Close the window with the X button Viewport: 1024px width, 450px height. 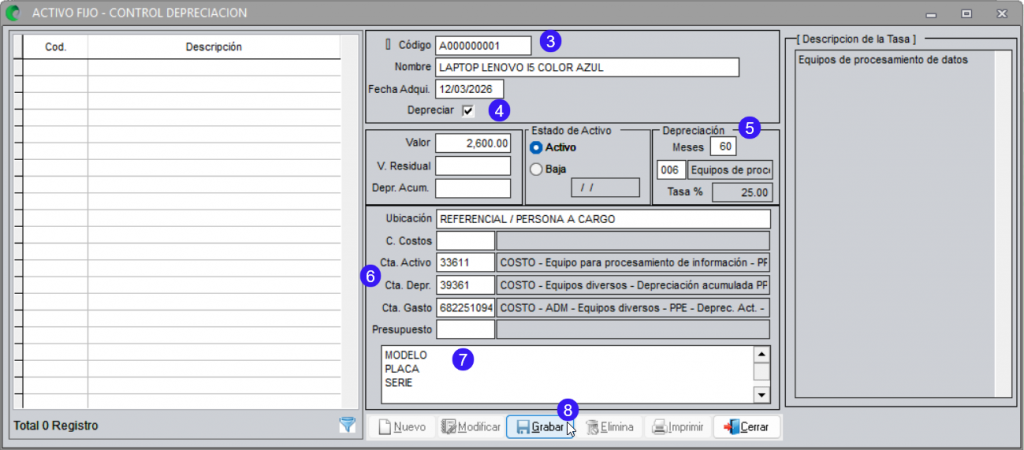(x=1002, y=13)
